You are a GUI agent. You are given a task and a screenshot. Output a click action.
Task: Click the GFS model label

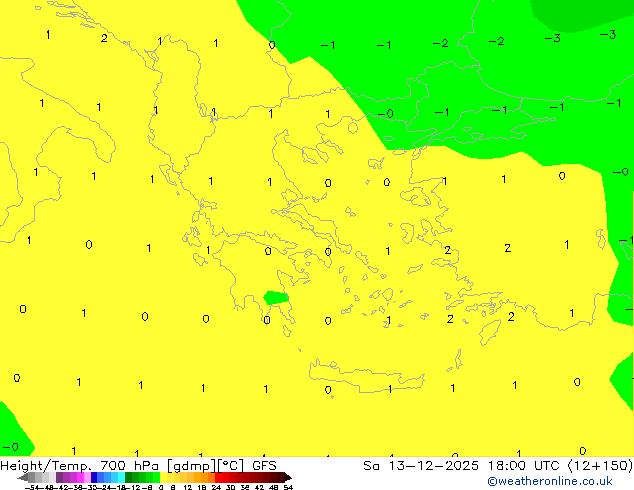(264, 465)
